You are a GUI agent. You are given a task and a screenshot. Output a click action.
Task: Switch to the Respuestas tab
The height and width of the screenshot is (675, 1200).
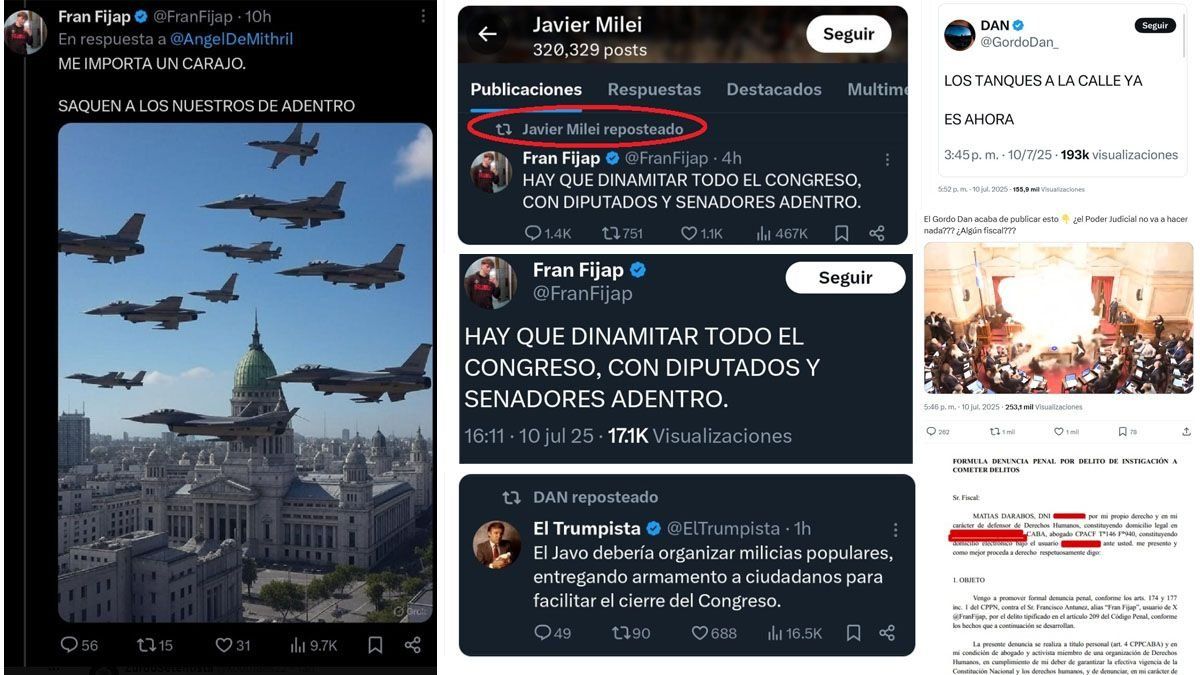click(x=654, y=89)
